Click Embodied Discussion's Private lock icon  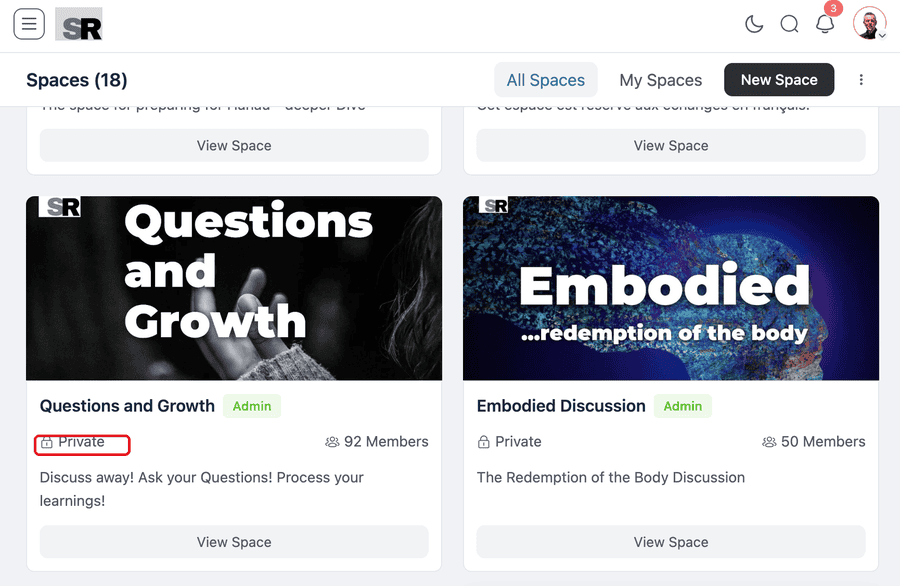click(x=484, y=442)
